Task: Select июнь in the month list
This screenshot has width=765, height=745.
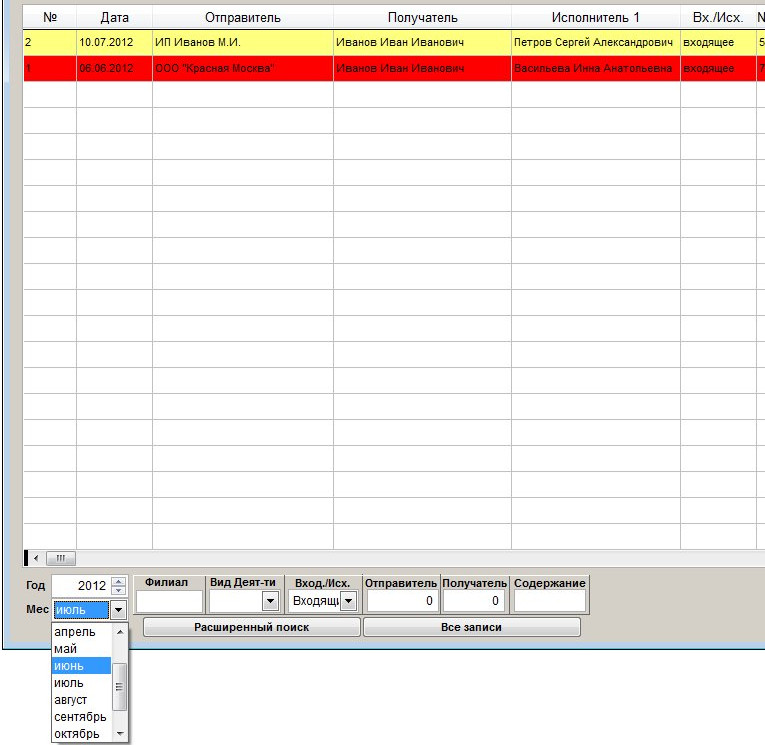Action: click(x=82, y=666)
